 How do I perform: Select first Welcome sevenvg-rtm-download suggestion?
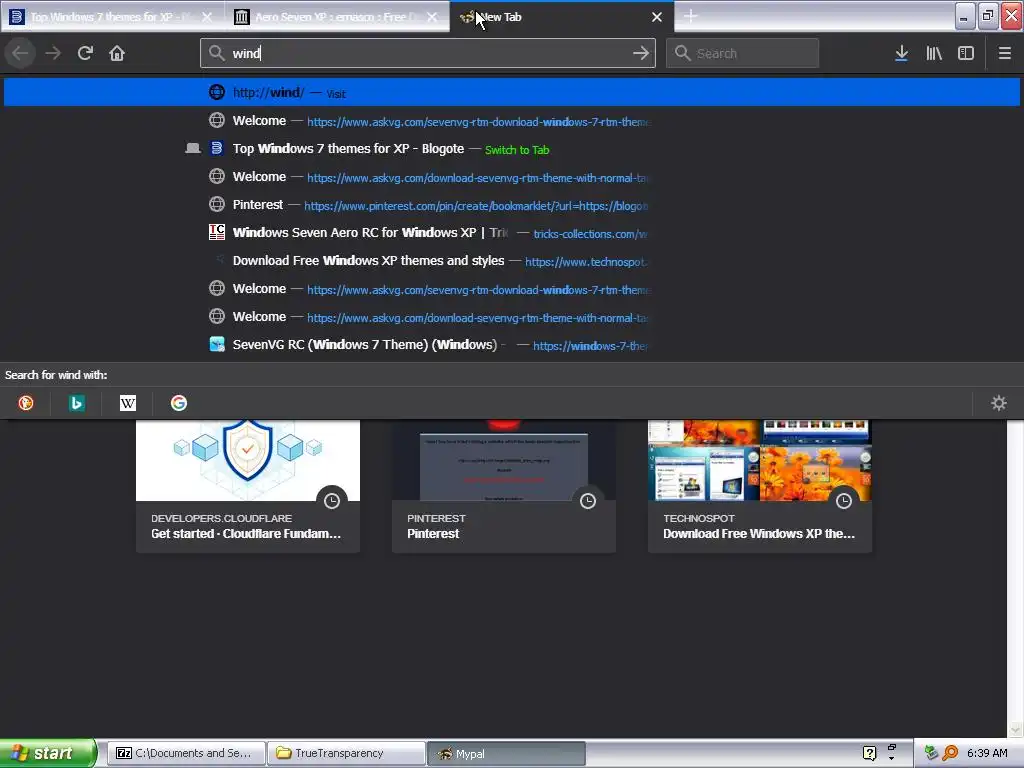(x=512, y=121)
